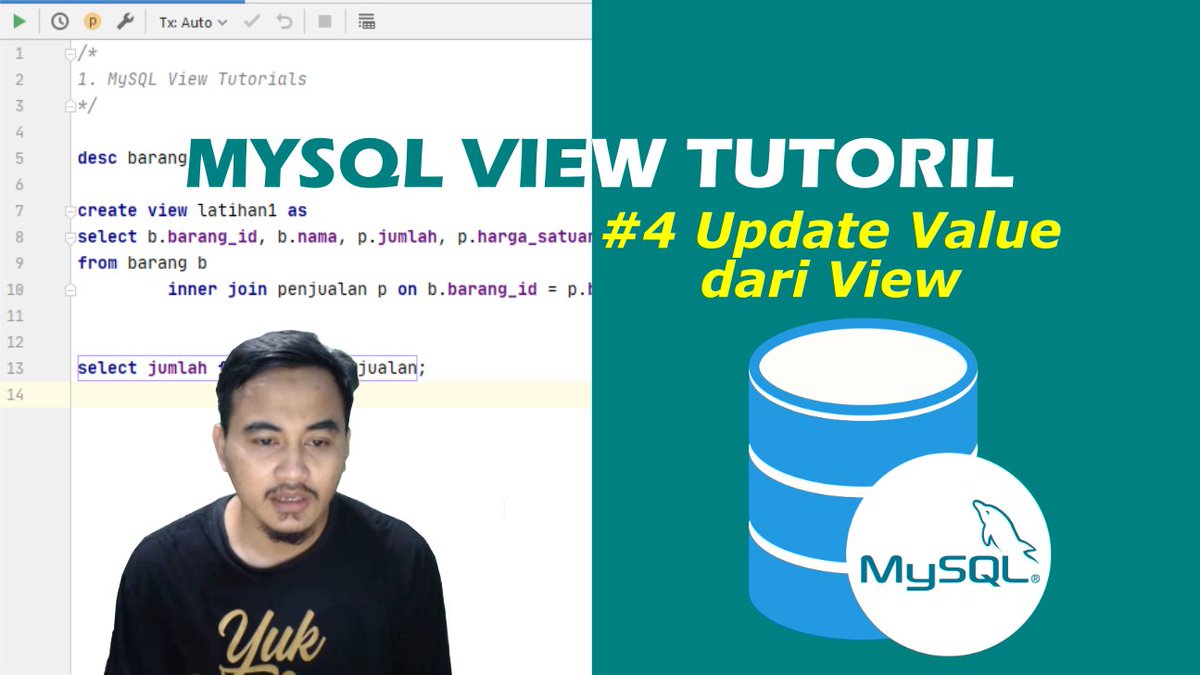Viewport: 1200px width, 675px height.
Task: Click the Stop square icon
Action: 324,21
